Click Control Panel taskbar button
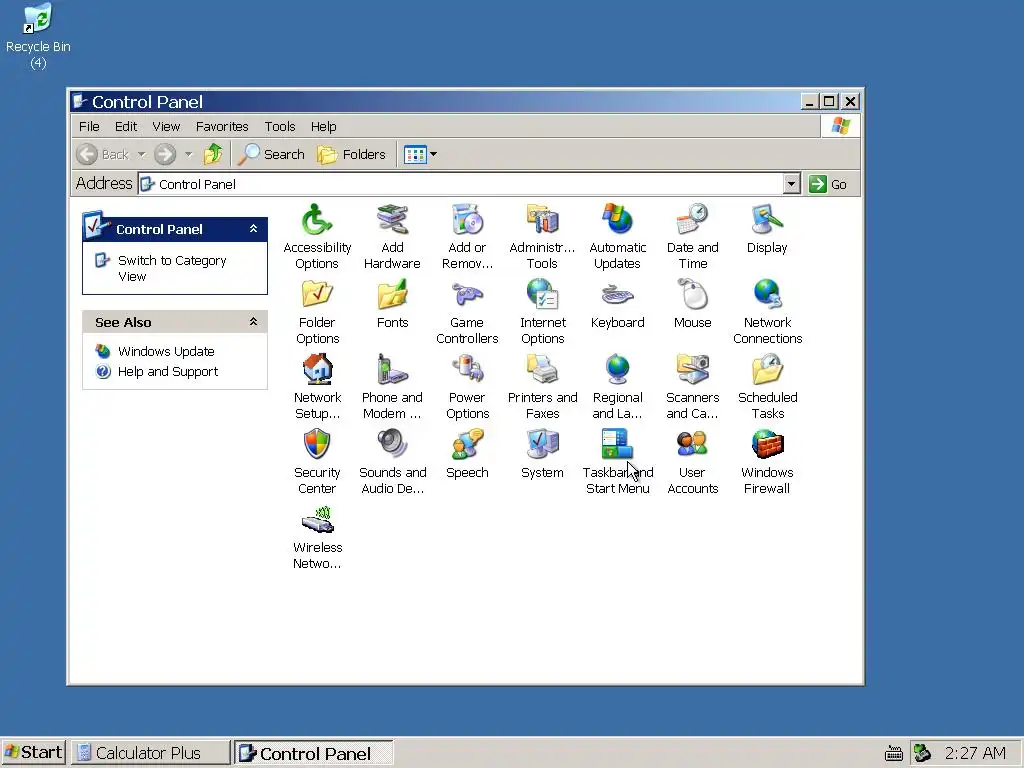The height and width of the screenshot is (768, 1024). pos(313,753)
